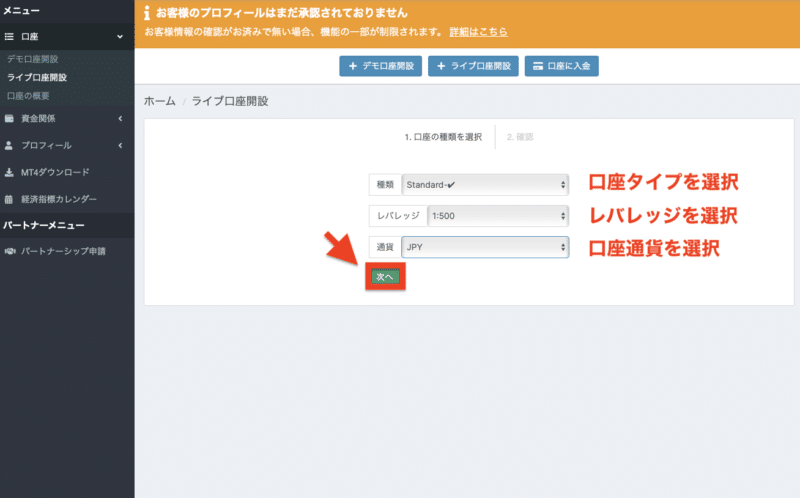Open the 通貨 JPY dropdown

coord(485,247)
